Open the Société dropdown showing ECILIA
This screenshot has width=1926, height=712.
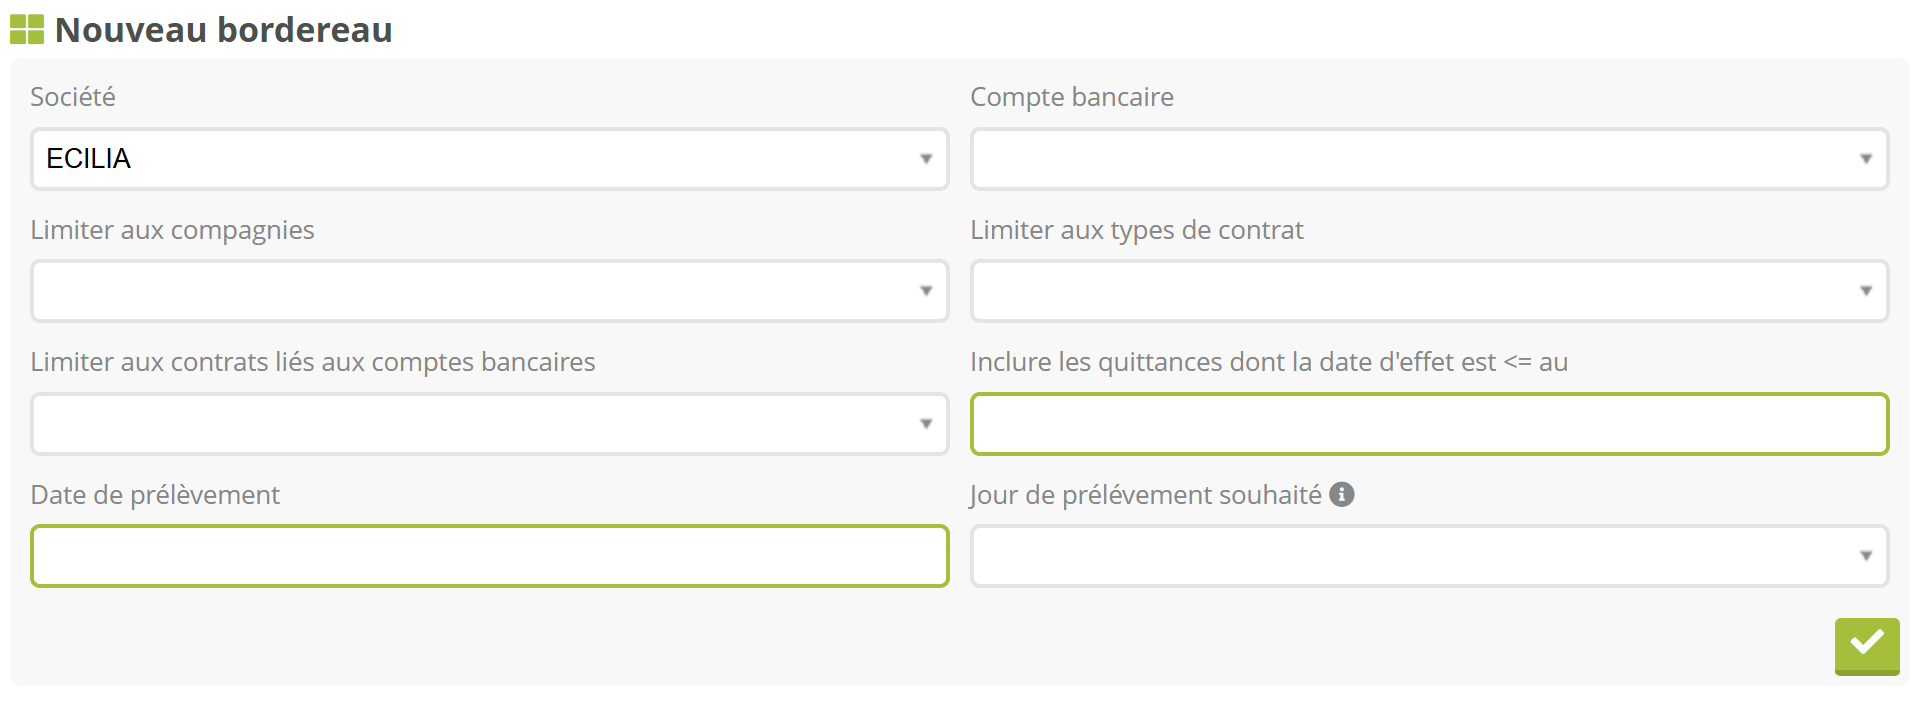(480, 159)
